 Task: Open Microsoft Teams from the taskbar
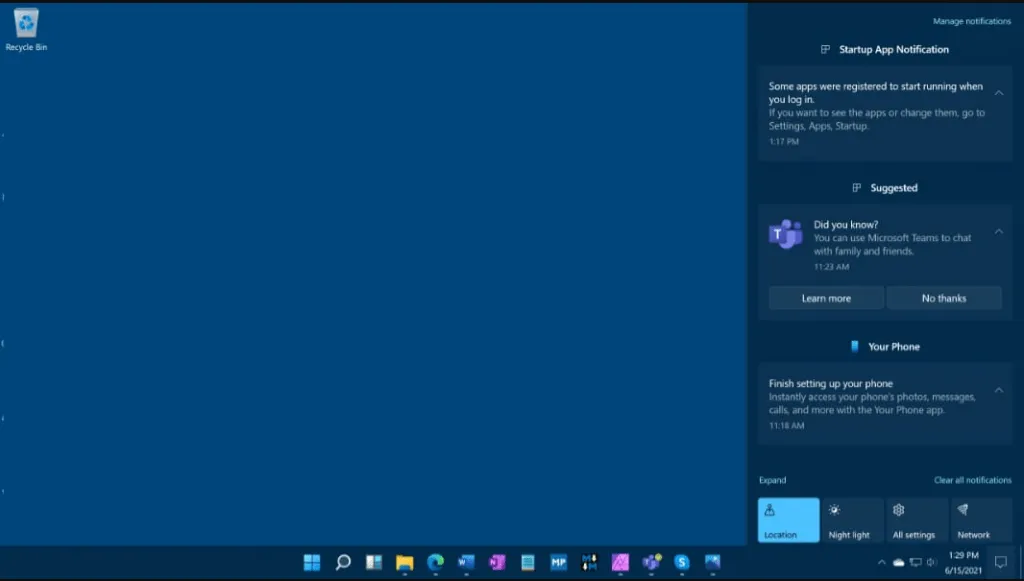click(x=652, y=565)
